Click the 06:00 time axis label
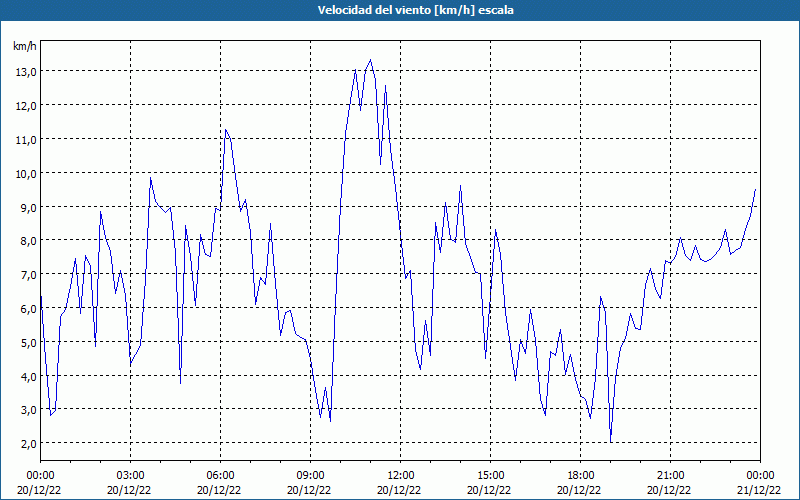The image size is (800, 500). pyautogui.click(x=220, y=476)
